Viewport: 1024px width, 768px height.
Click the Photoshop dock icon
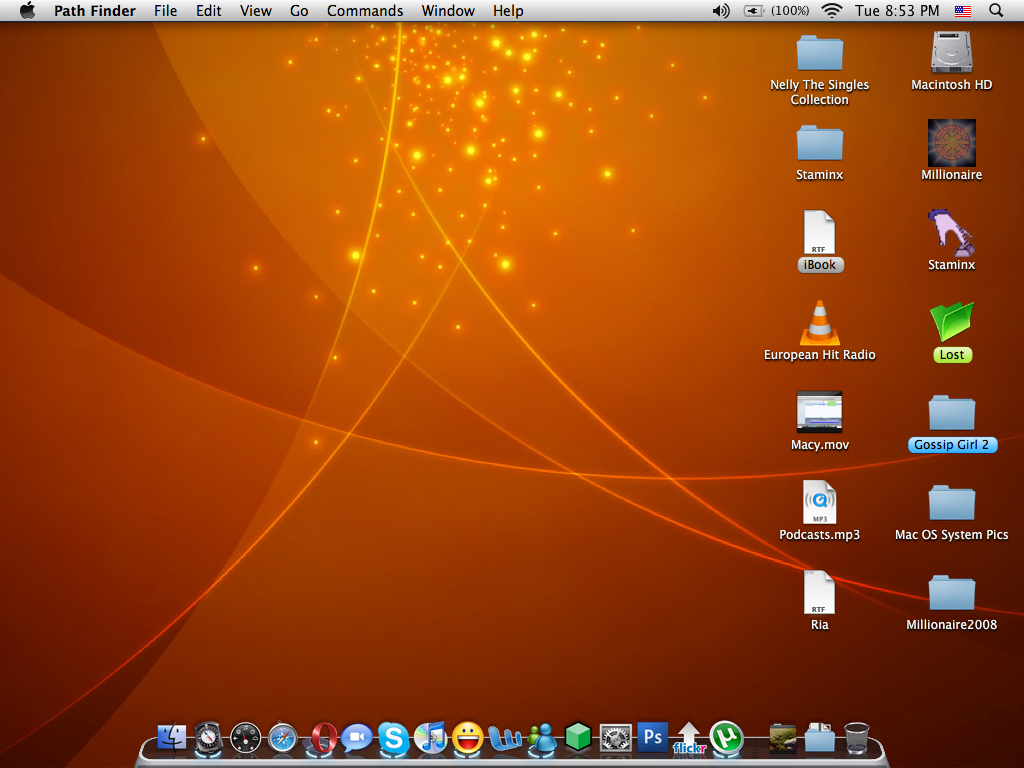click(652, 738)
